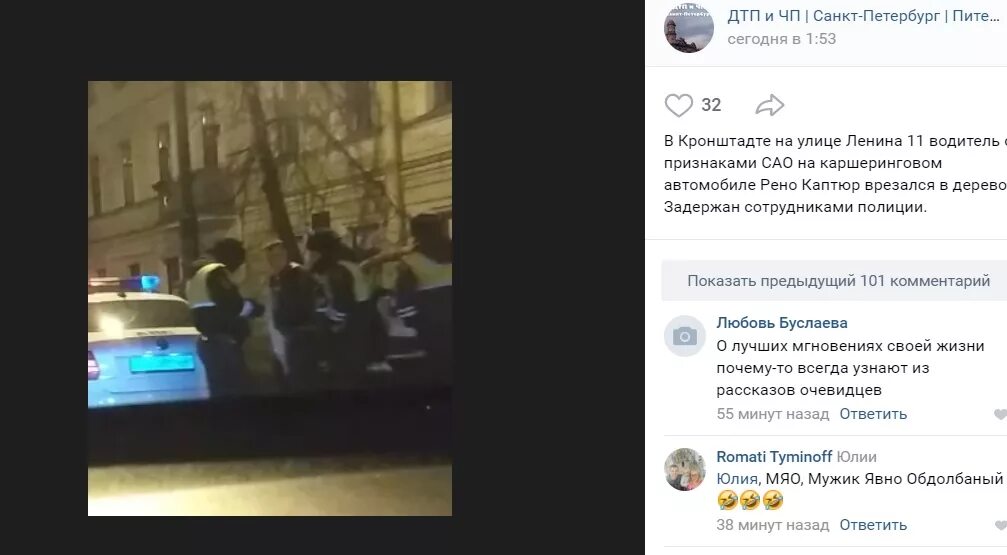This screenshot has height=555, width=1007.
Task: Open Romati Tyminoff's profile name
Action: click(774, 457)
